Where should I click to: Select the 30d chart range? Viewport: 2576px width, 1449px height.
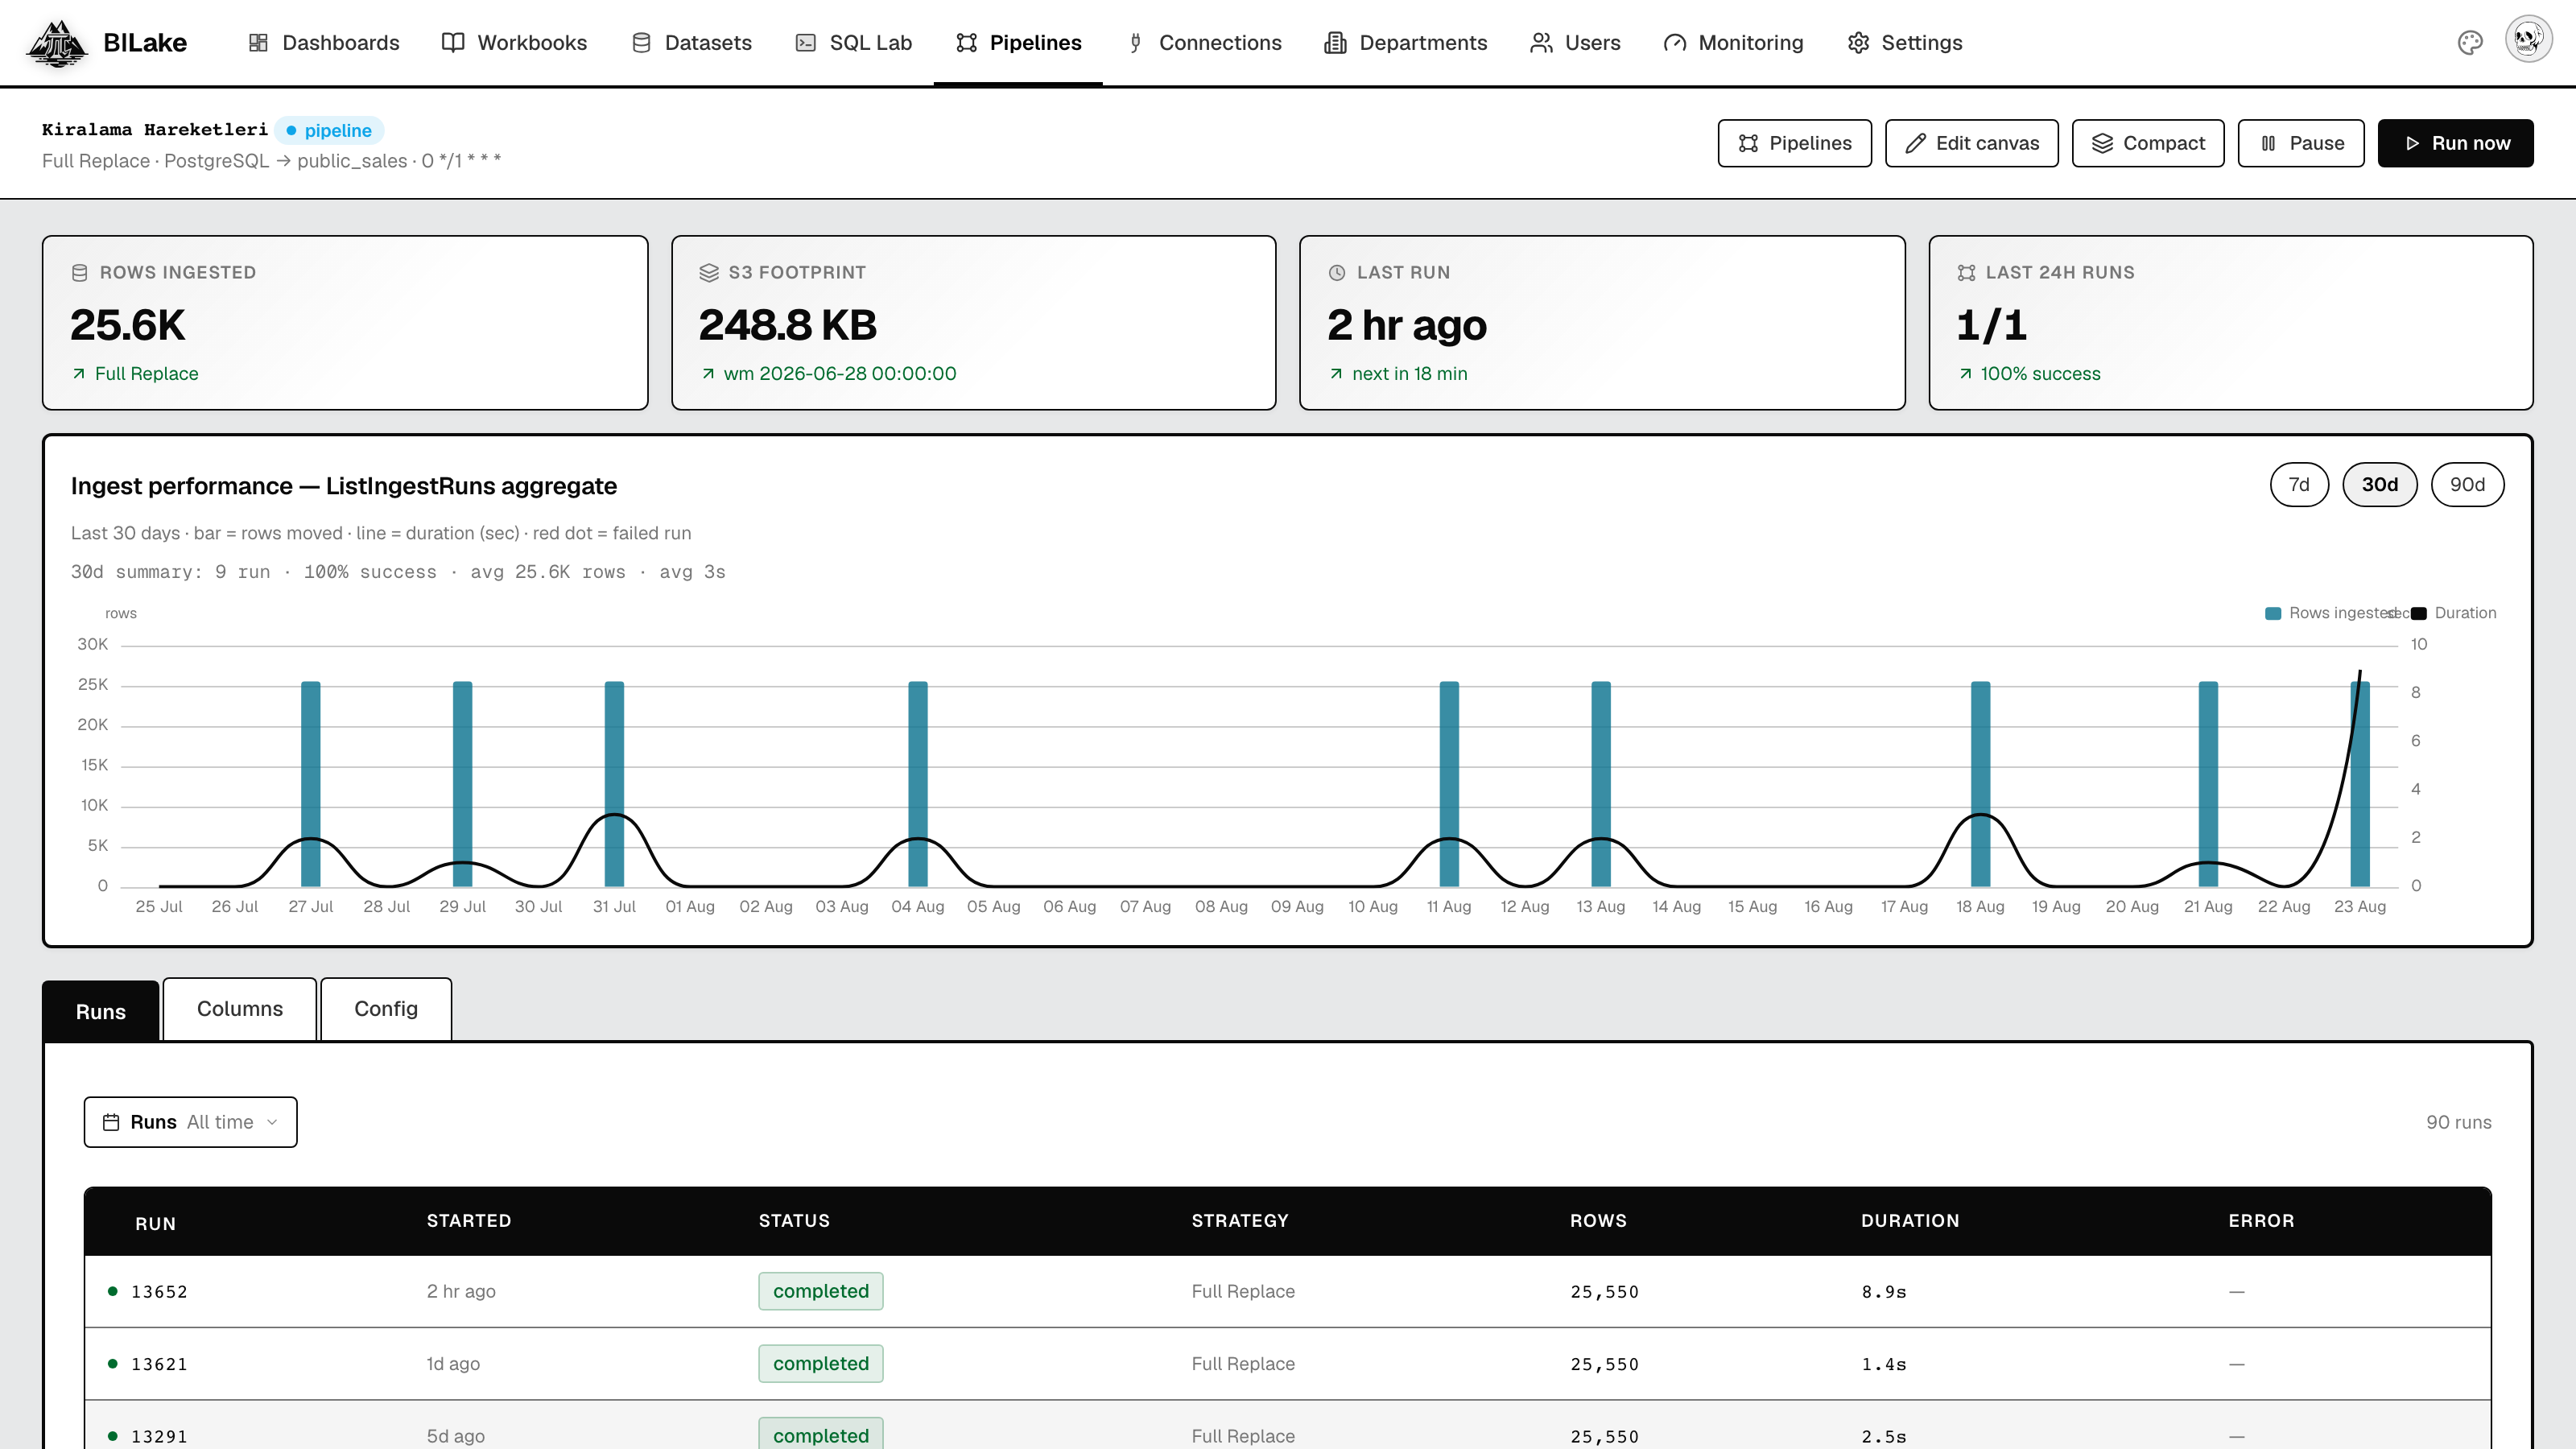coord(2380,485)
